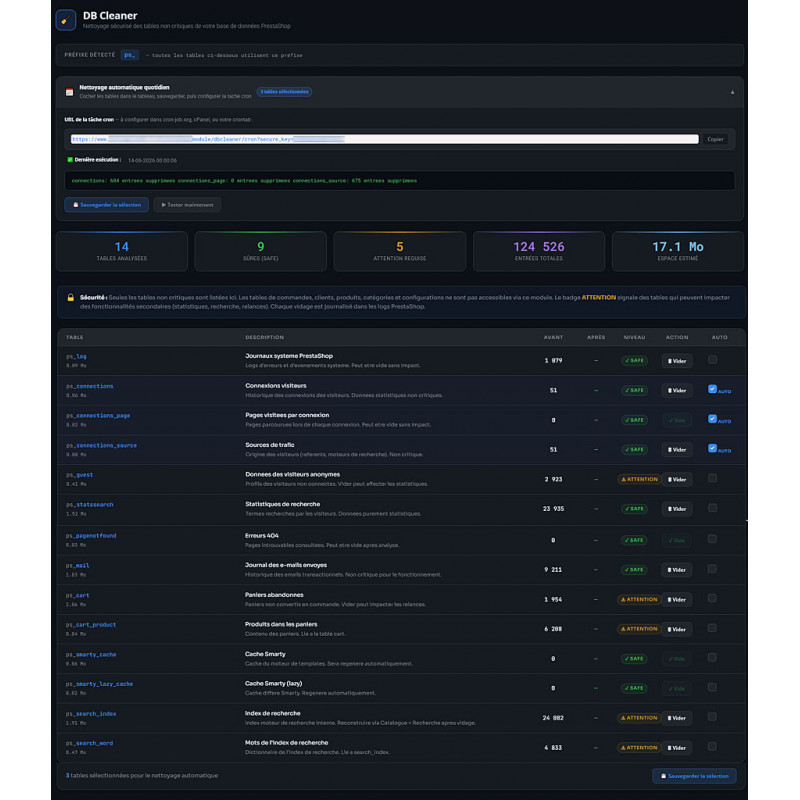Image resolution: width=800 pixels, height=800 pixels.
Task: Click bottom Sauvegarder la sélection button
Action: (694, 776)
